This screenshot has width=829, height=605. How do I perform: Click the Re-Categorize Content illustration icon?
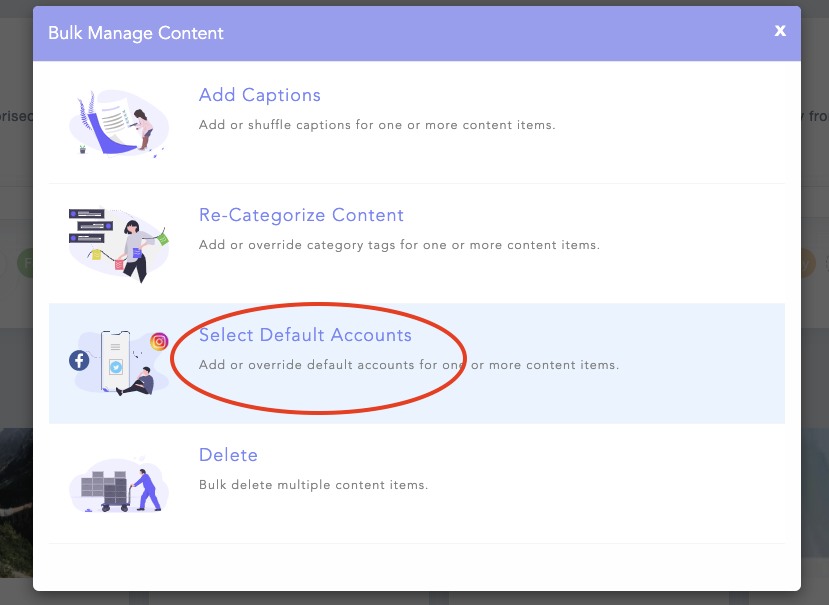(x=118, y=243)
